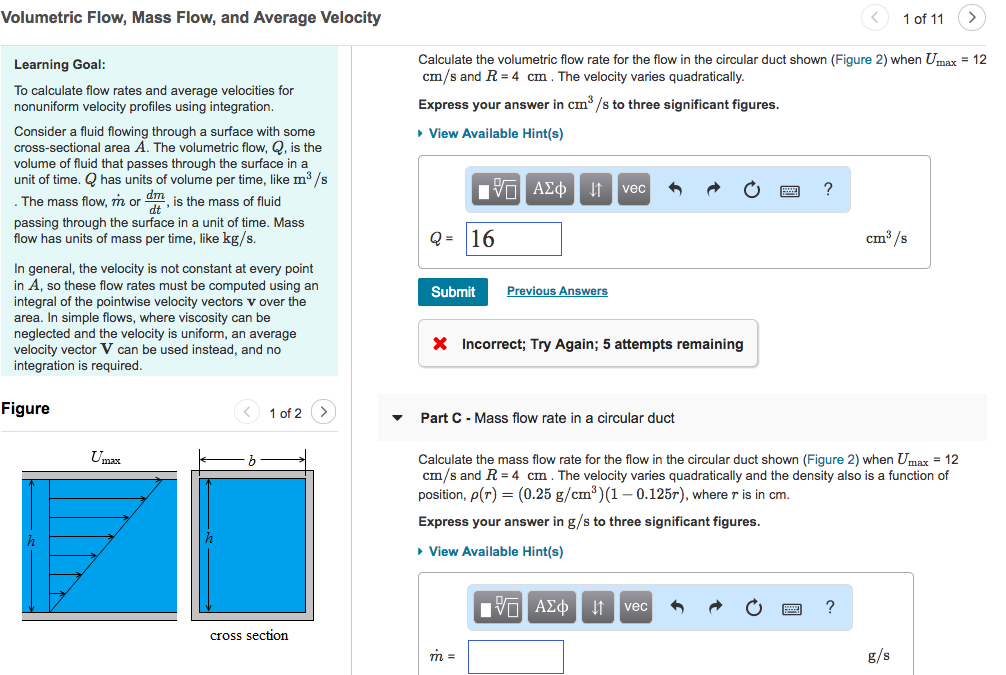Click the redo arrow in Part B toolbar
This screenshot has width=1006, height=675.
(714, 189)
